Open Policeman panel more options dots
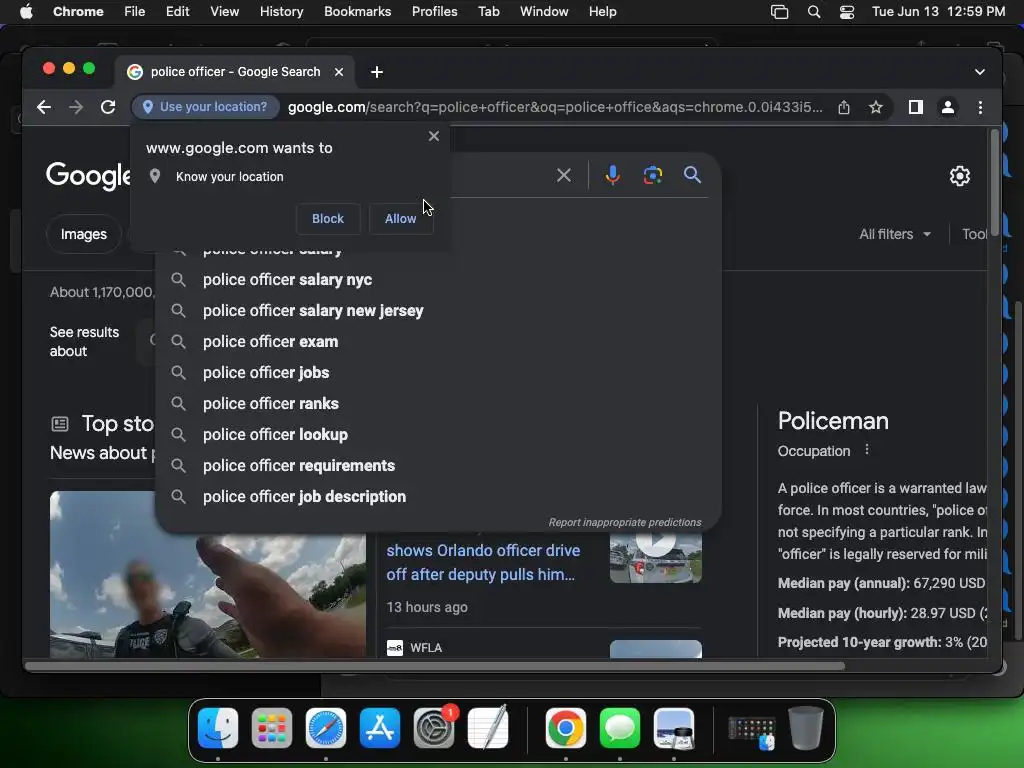 tap(867, 450)
